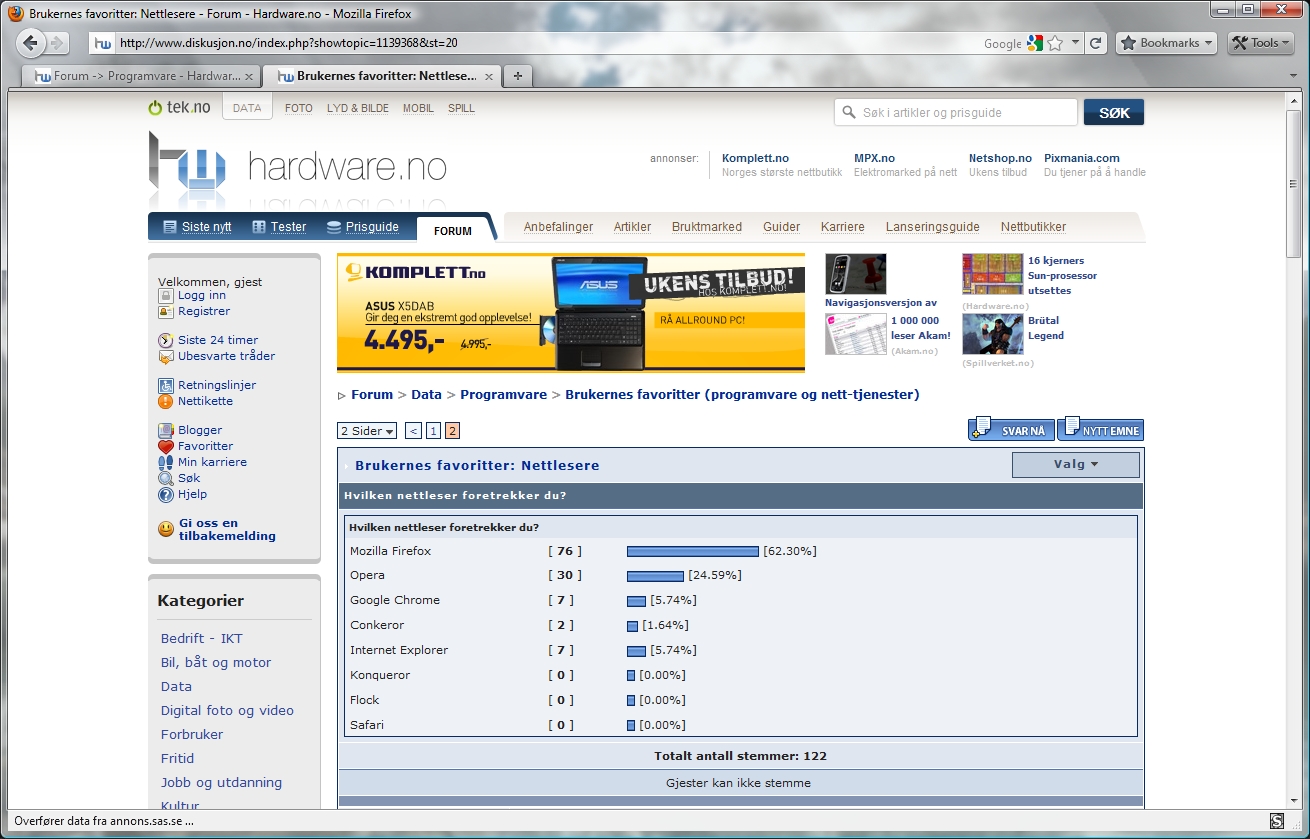
Task: Click the orange Nettikette icon
Action: coord(166,401)
